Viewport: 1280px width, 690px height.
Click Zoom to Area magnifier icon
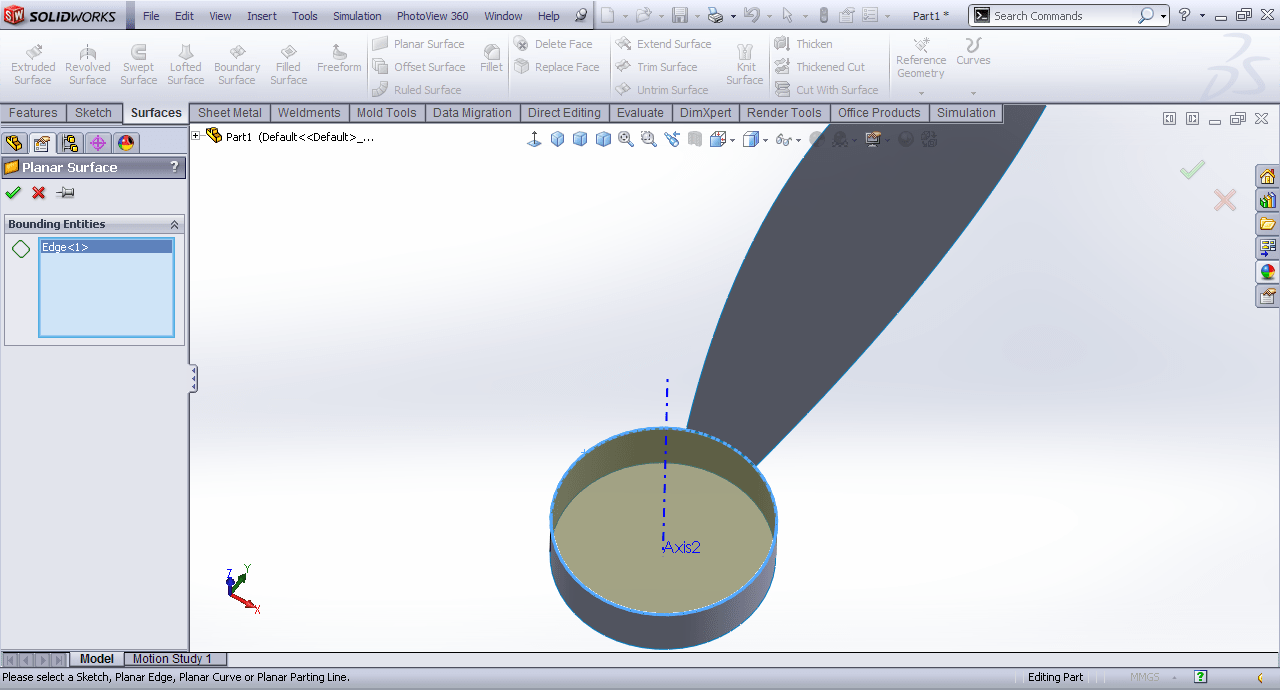[649, 139]
